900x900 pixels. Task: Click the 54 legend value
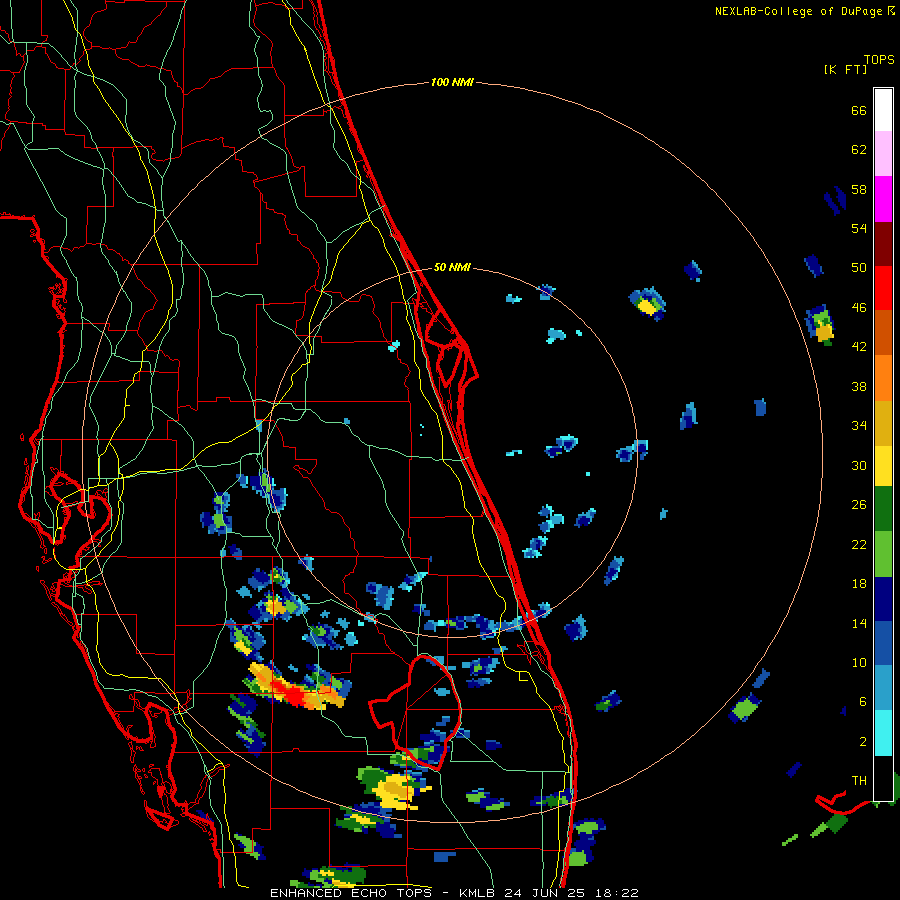(859, 228)
